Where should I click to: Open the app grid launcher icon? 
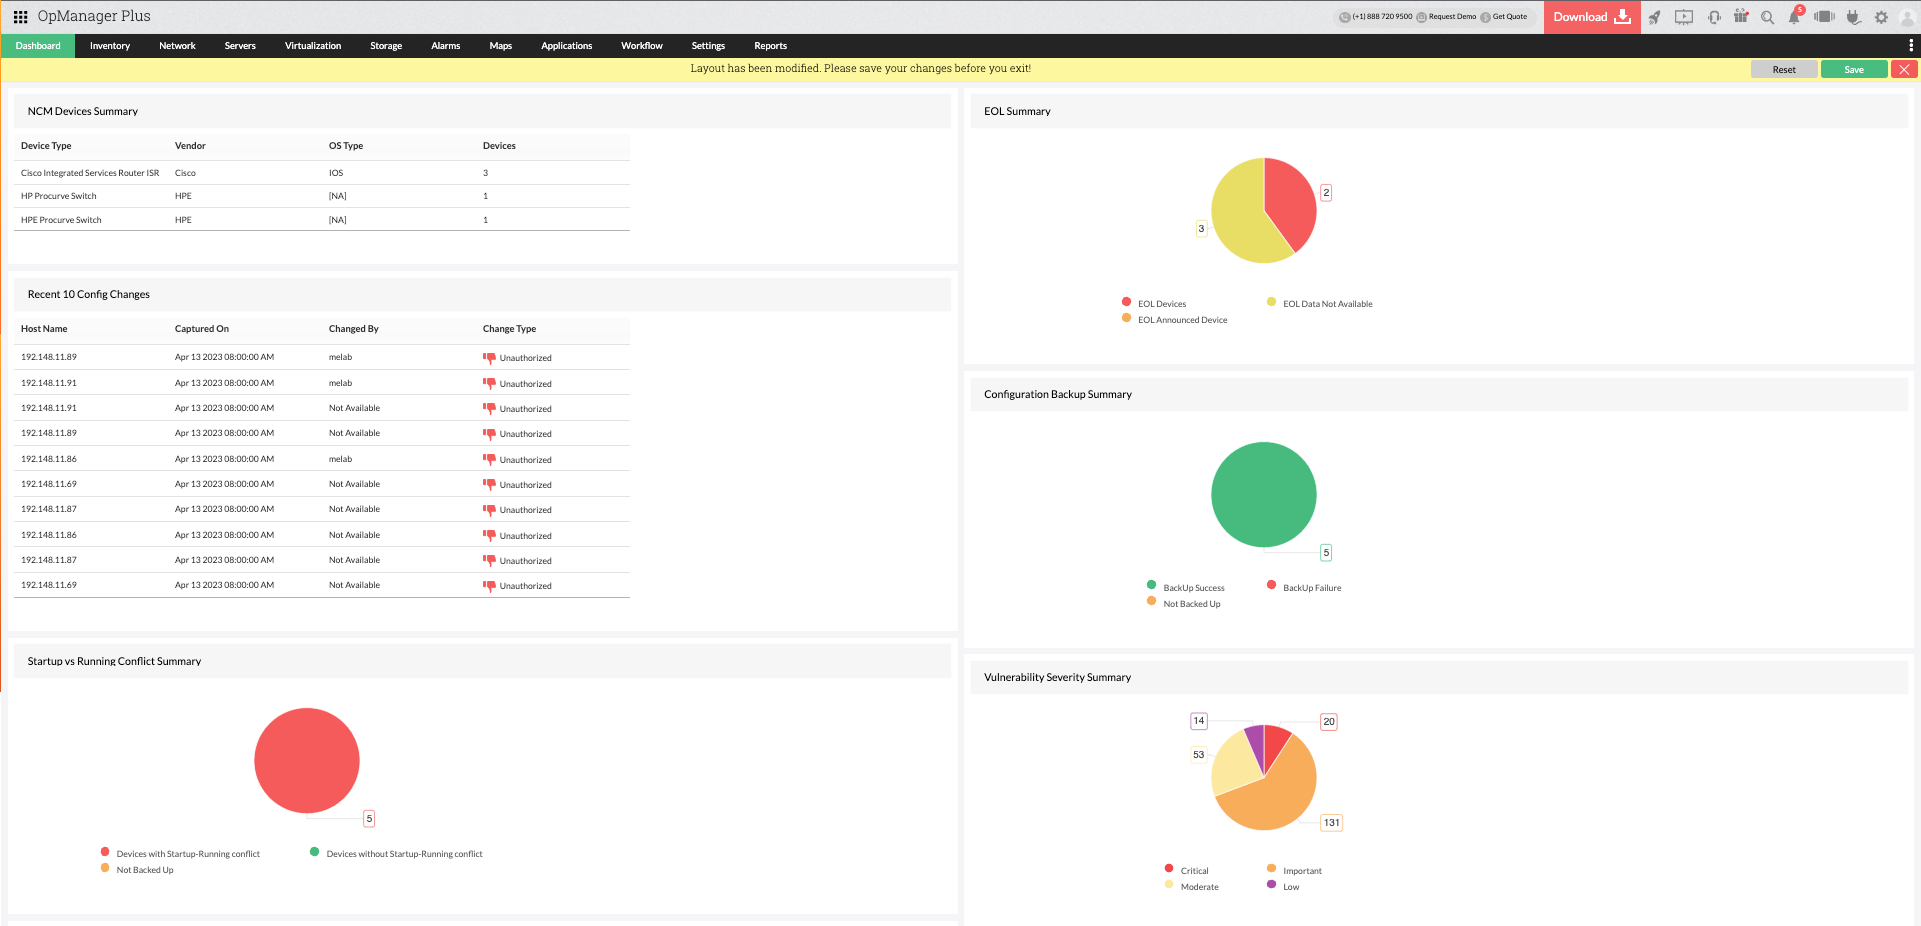click(x=20, y=17)
